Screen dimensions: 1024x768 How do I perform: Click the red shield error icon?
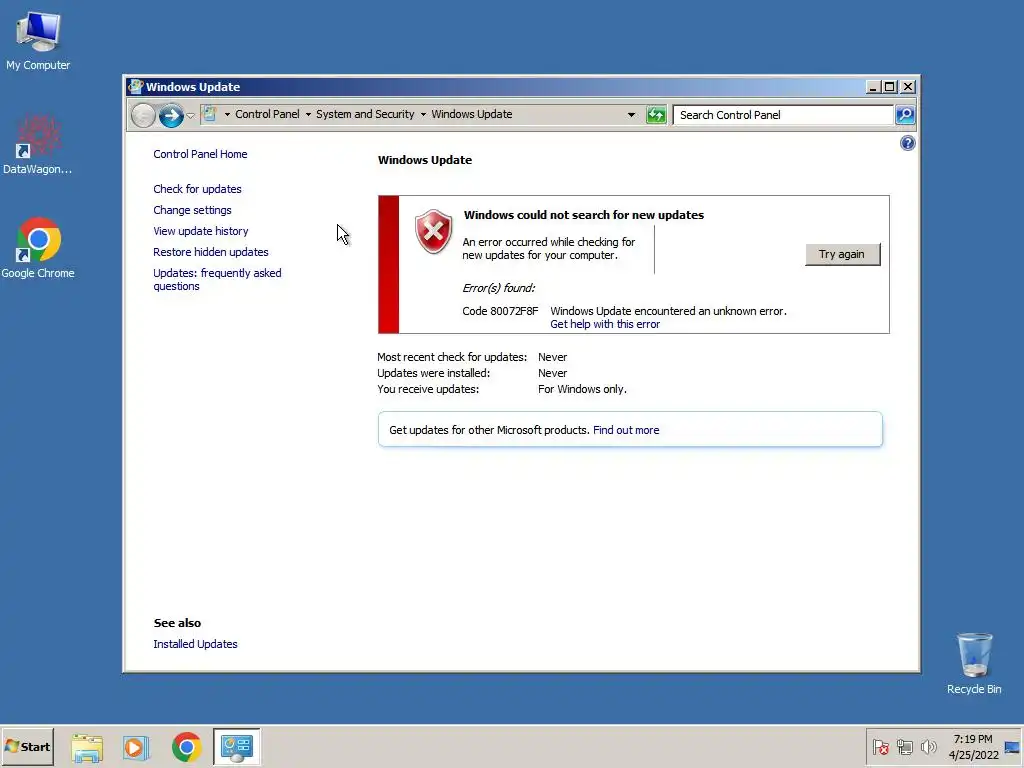[x=433, y=231]
